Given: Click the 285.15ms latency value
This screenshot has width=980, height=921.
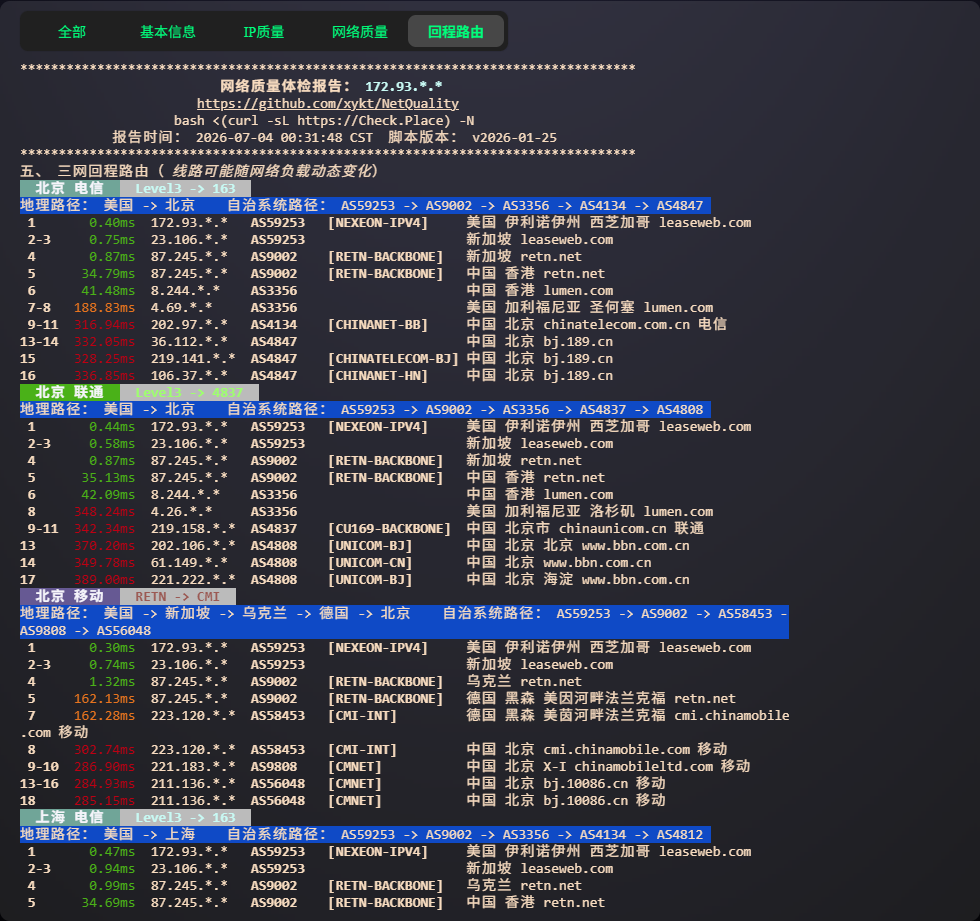Looking at the screenshot, I should (x=104, y=800).
